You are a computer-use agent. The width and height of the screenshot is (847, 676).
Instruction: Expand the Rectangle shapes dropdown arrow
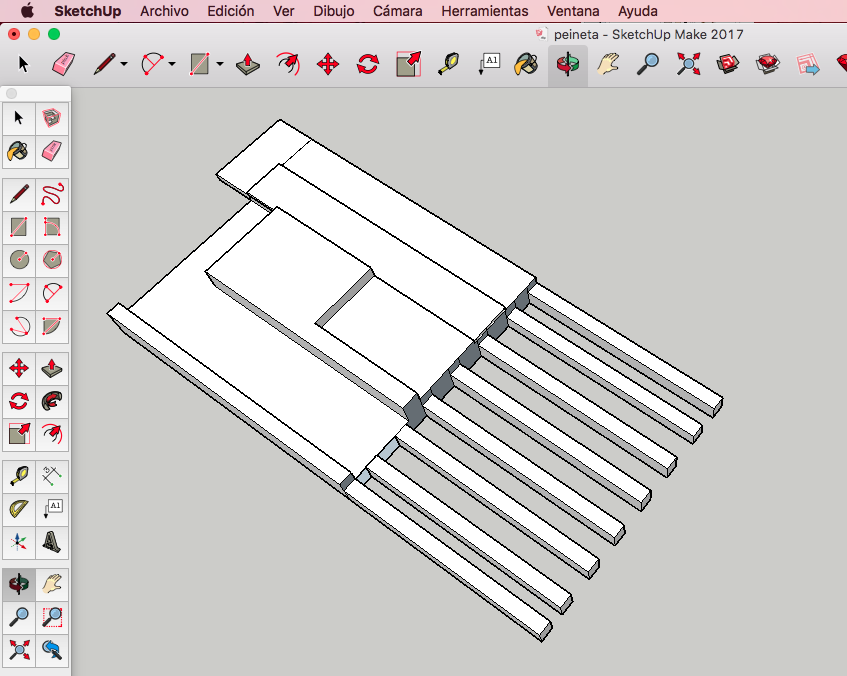(x=220, y=64)
